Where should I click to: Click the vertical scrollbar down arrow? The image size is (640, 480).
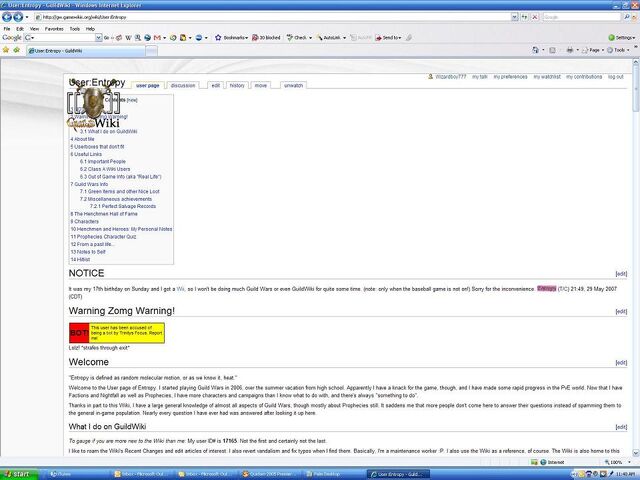tap(636, 453)
